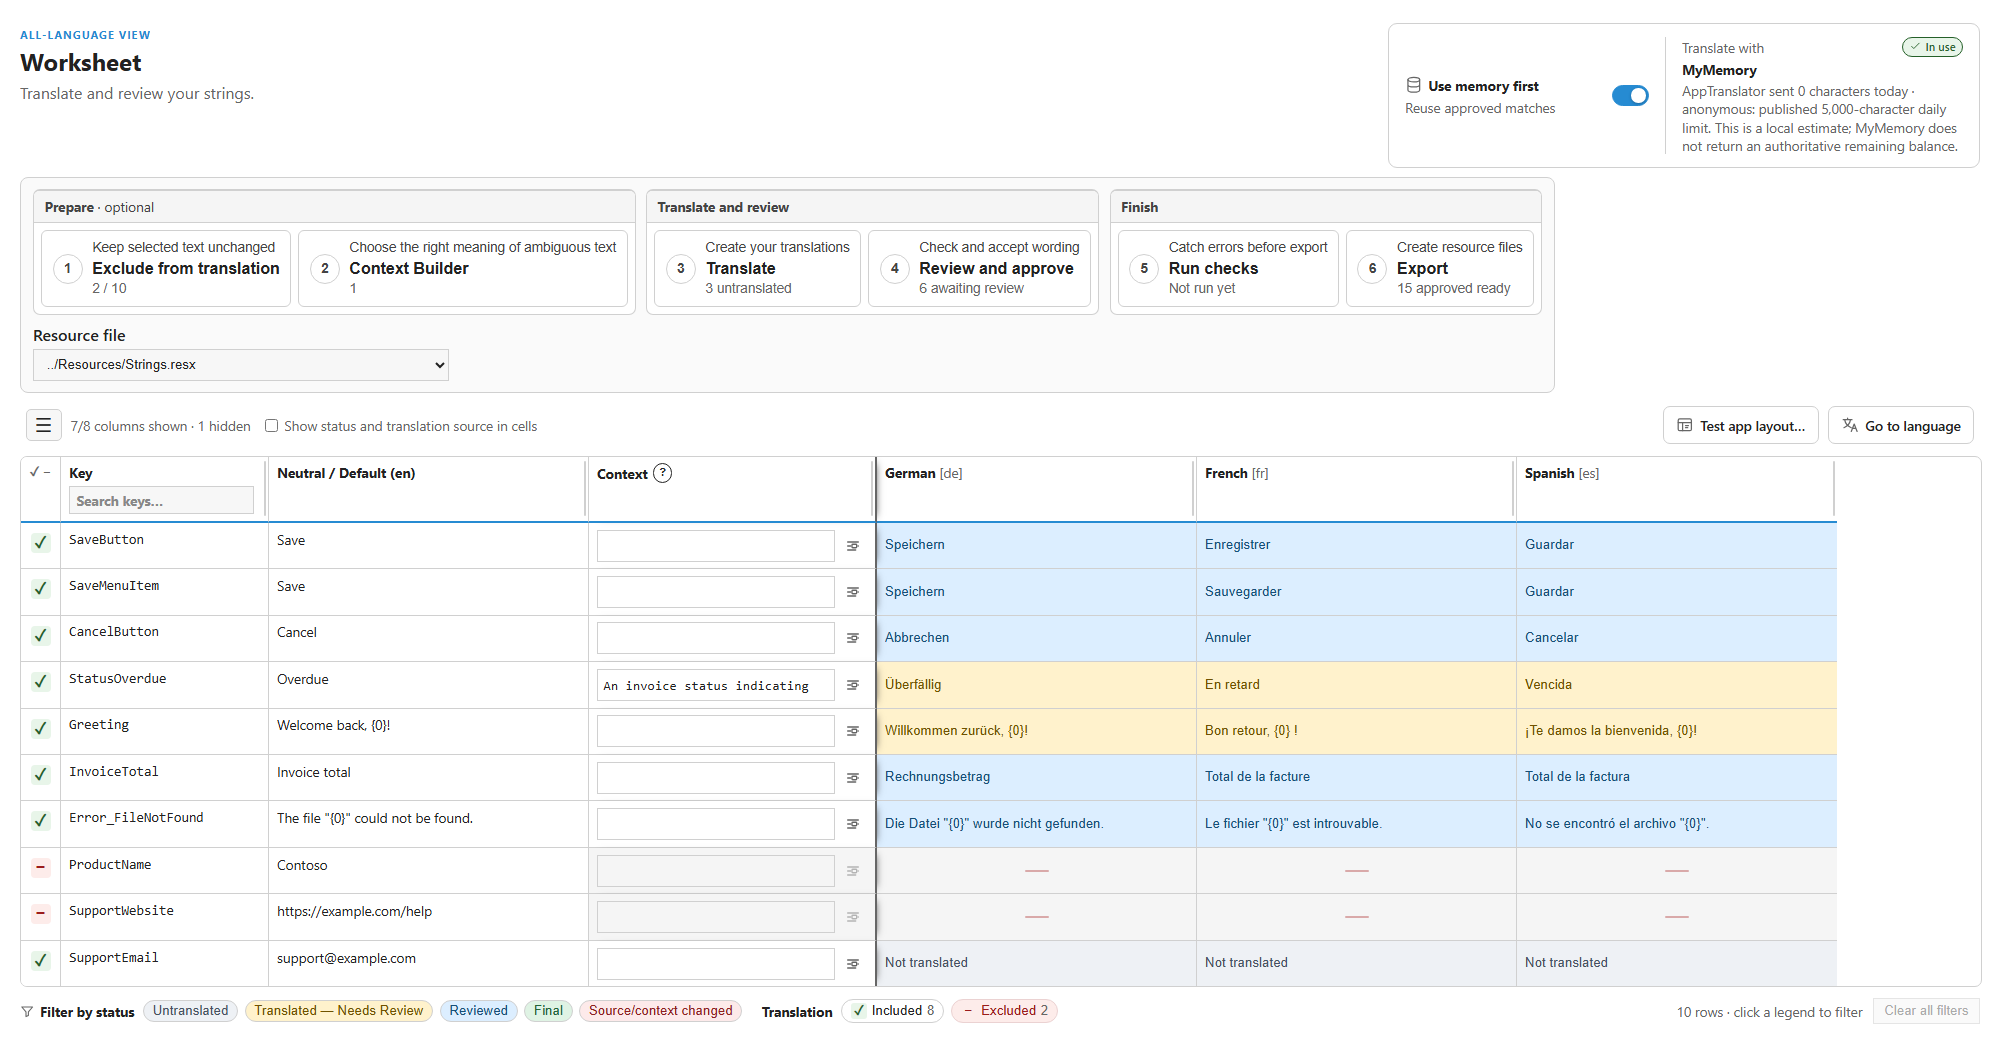This screenshot has width=2000, height=1049.
Task: Filter by Reviewed status legend
Action: tap(479, 1011)
